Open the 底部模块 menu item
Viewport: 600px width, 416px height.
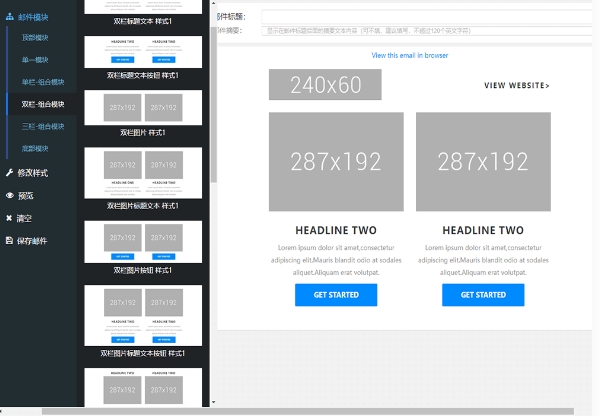click(x=35, y=148)
